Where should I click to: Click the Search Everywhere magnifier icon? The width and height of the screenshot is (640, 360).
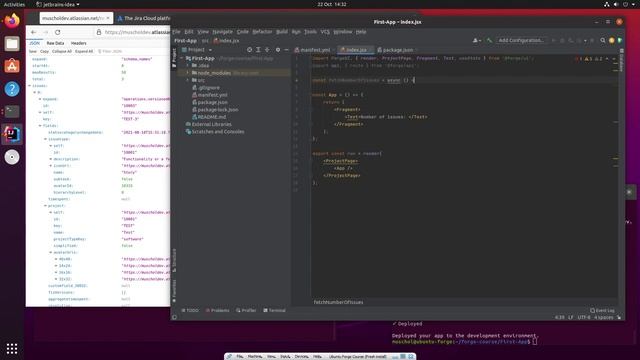[x=603, y=40]
